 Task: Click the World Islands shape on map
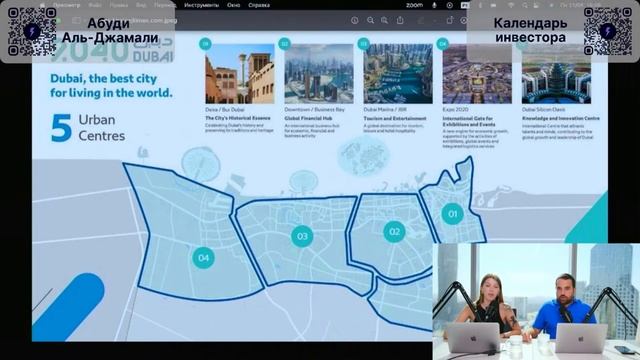[363, 156]
